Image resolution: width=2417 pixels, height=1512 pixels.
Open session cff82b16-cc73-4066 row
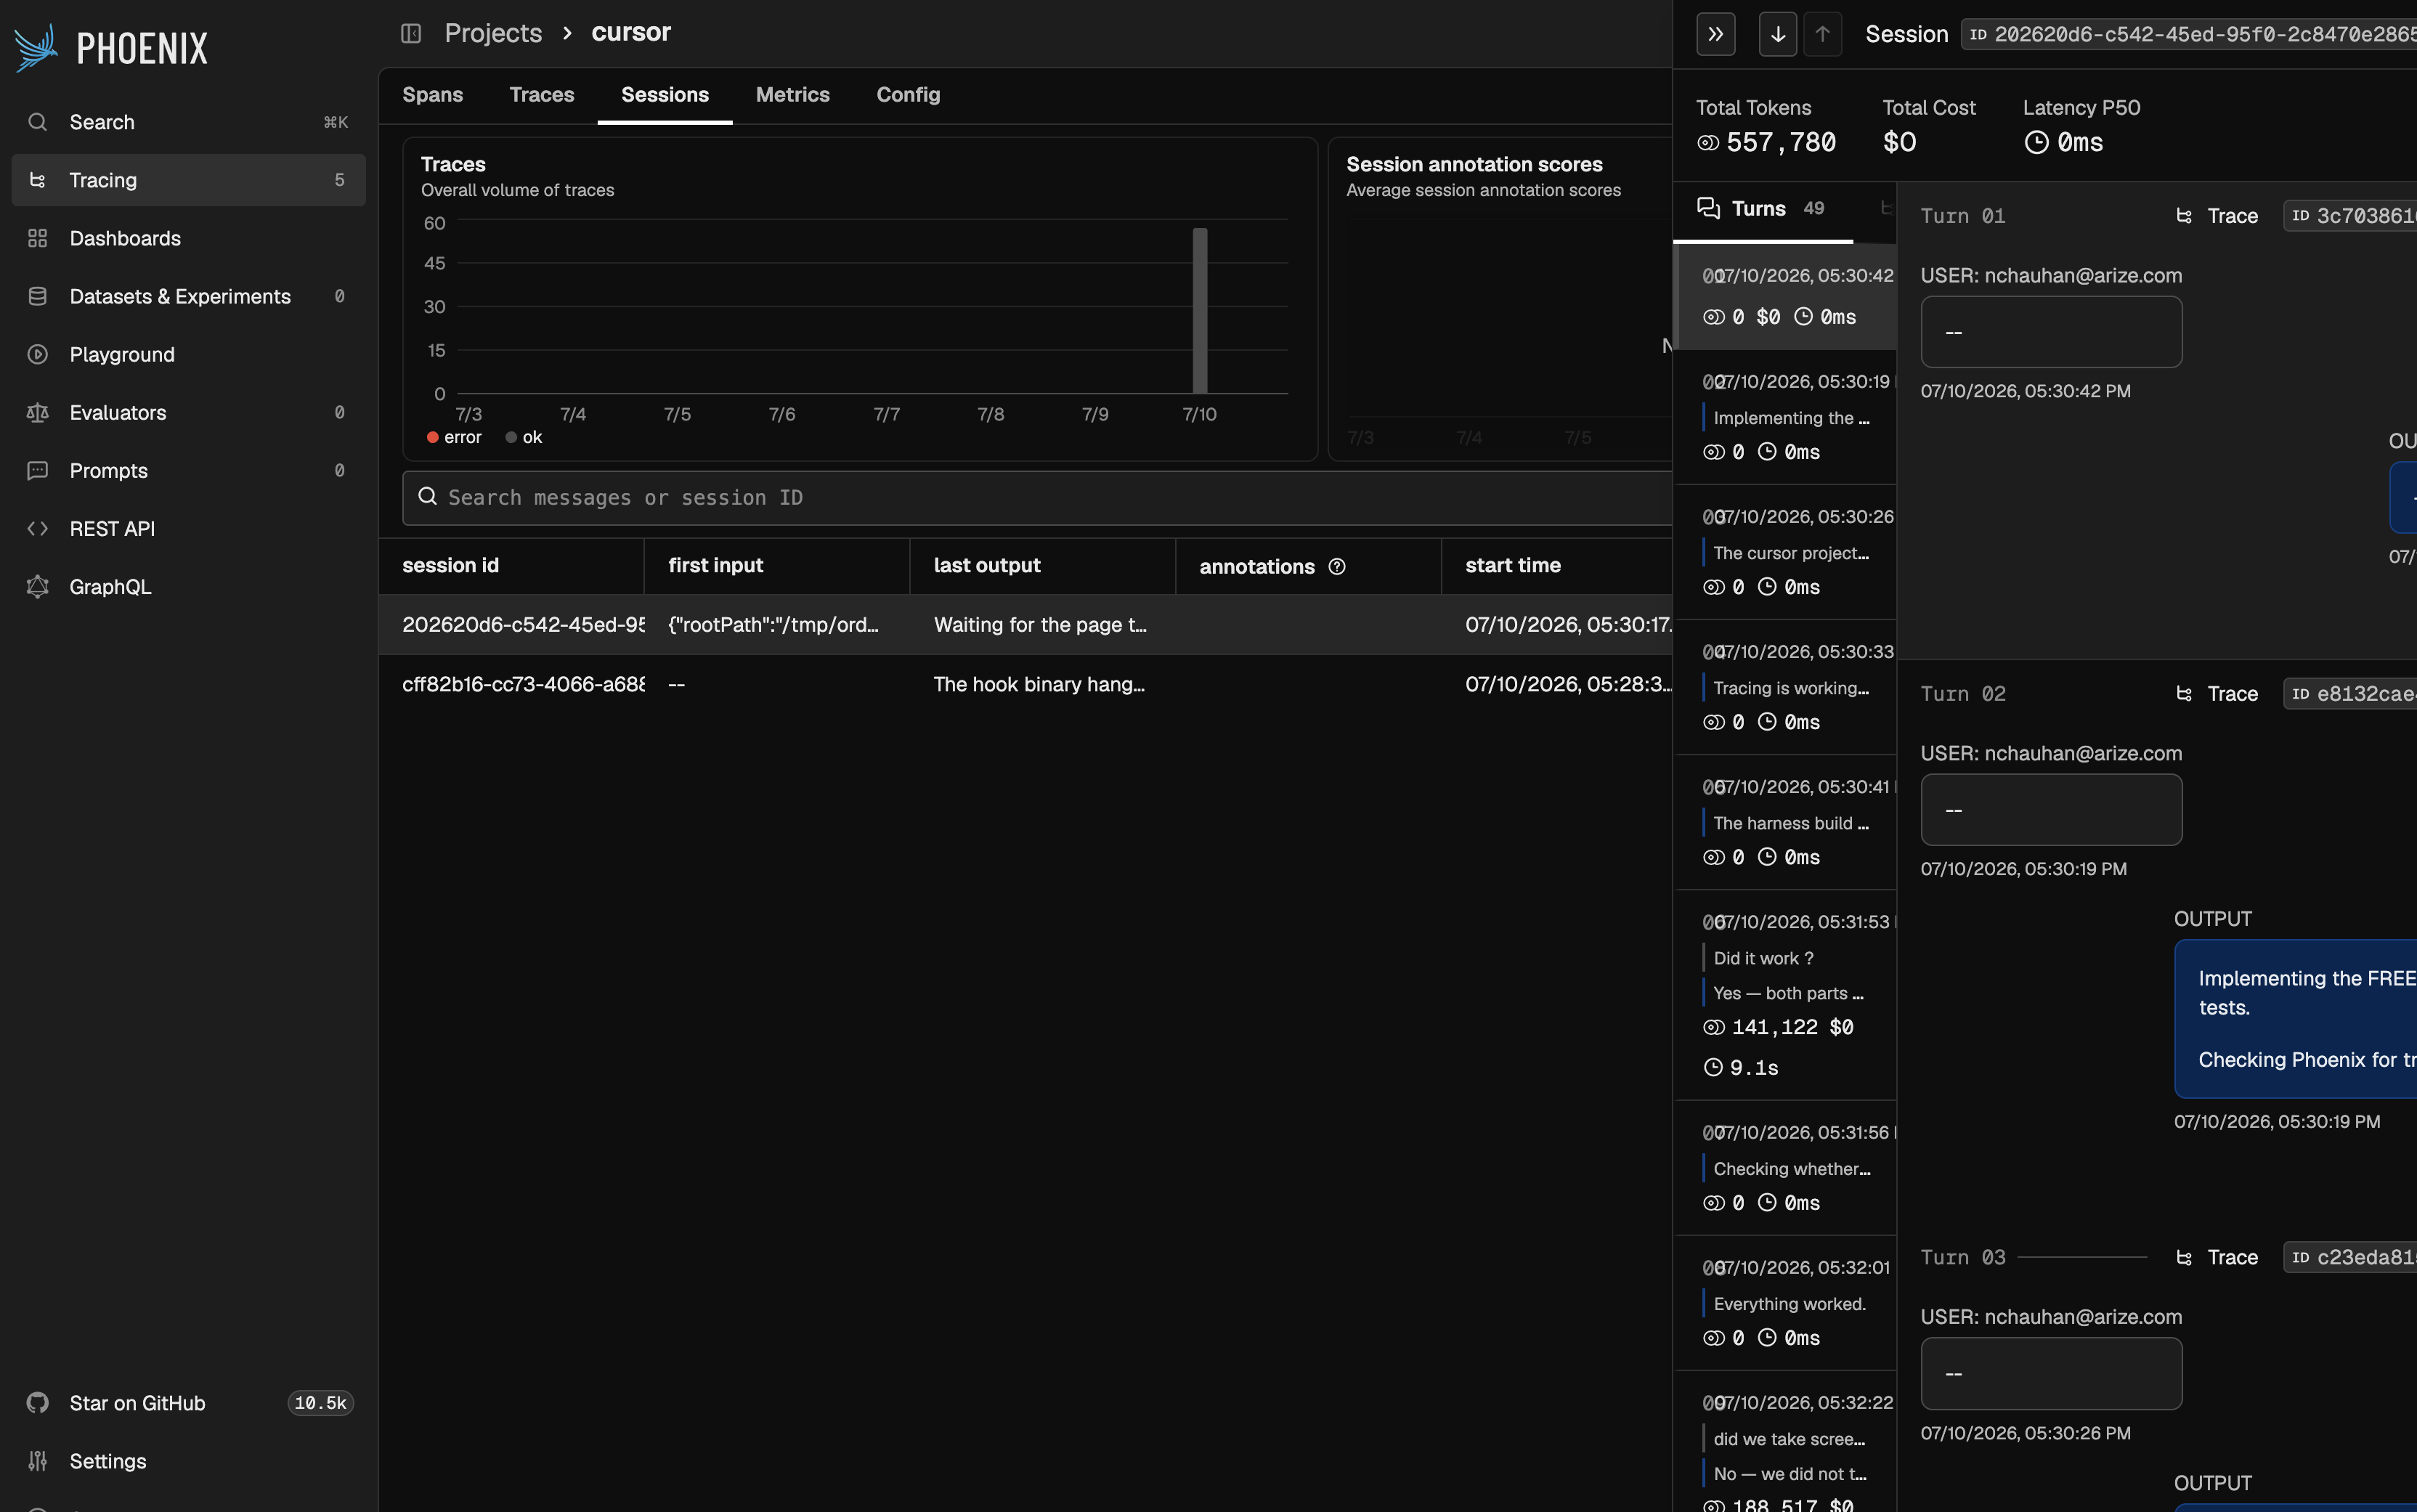click(1025, 685)
